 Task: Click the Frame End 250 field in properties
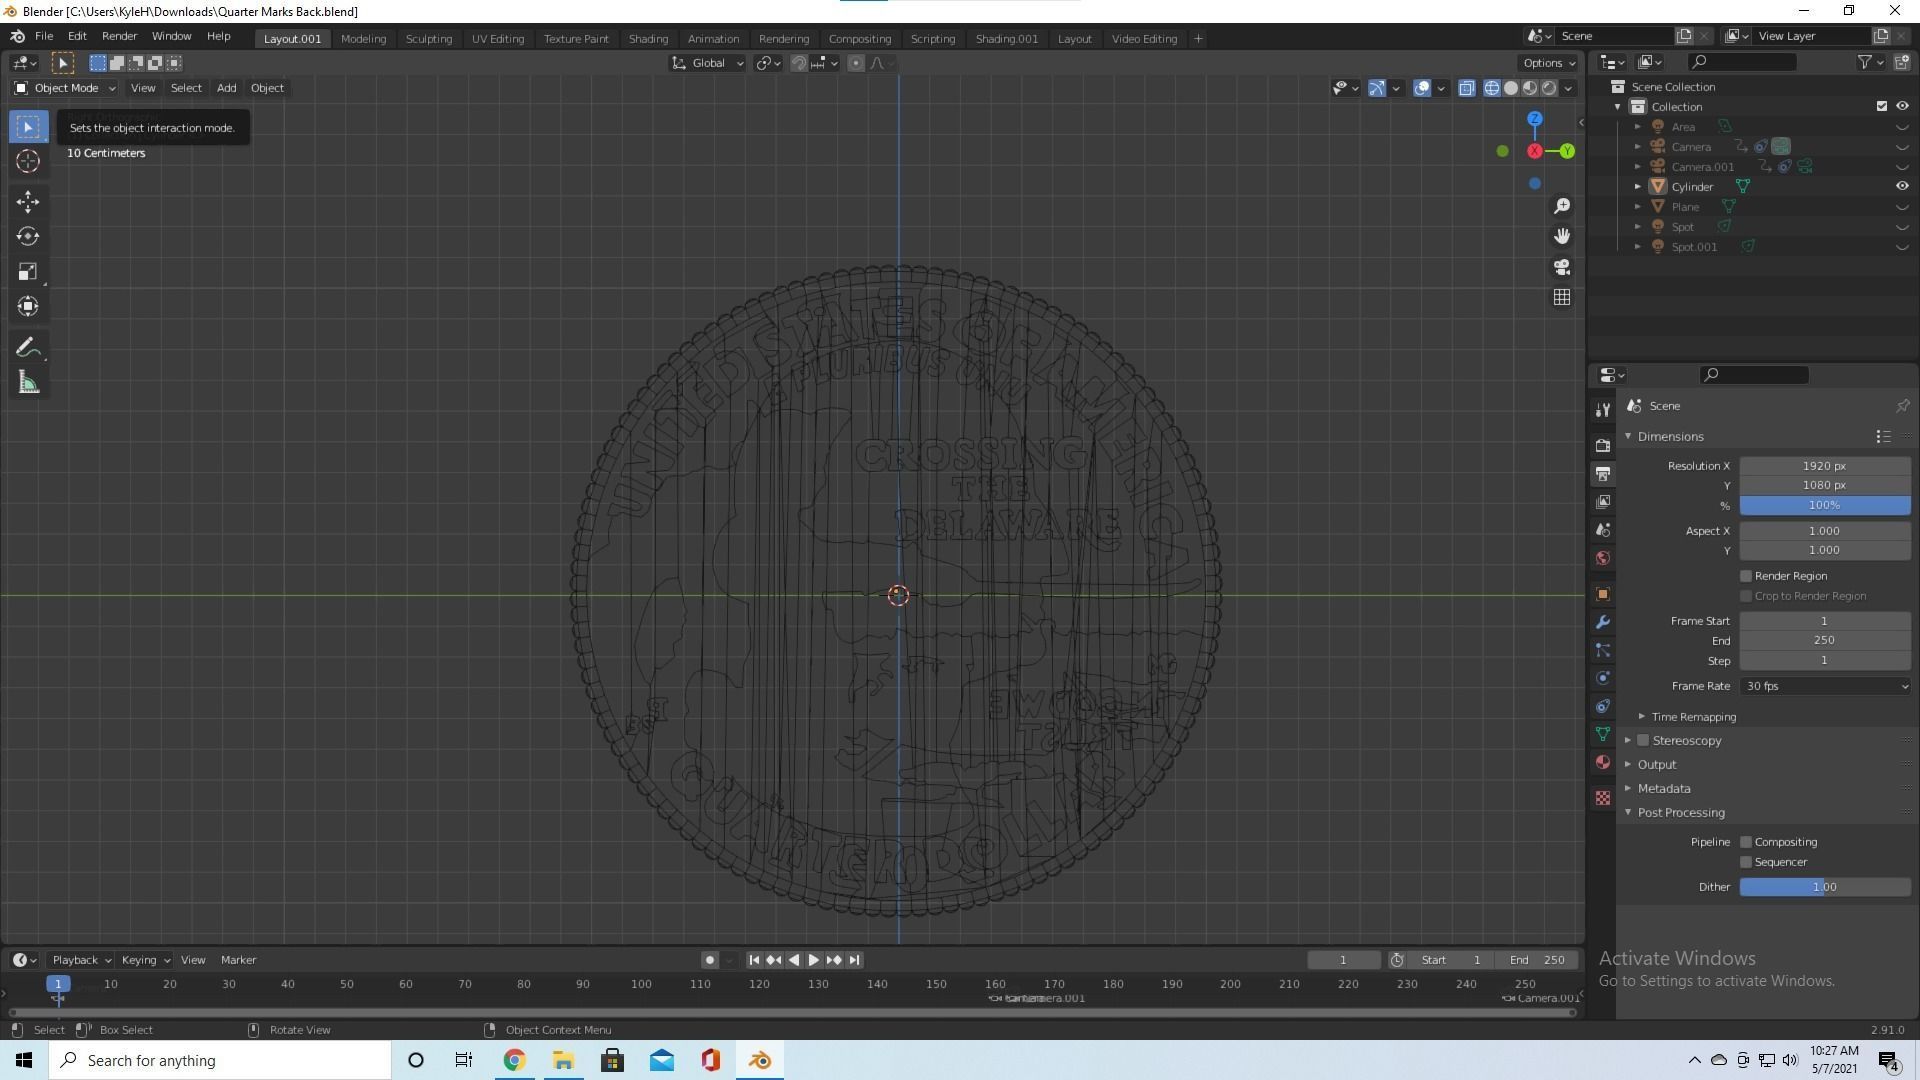(1825, 641)
